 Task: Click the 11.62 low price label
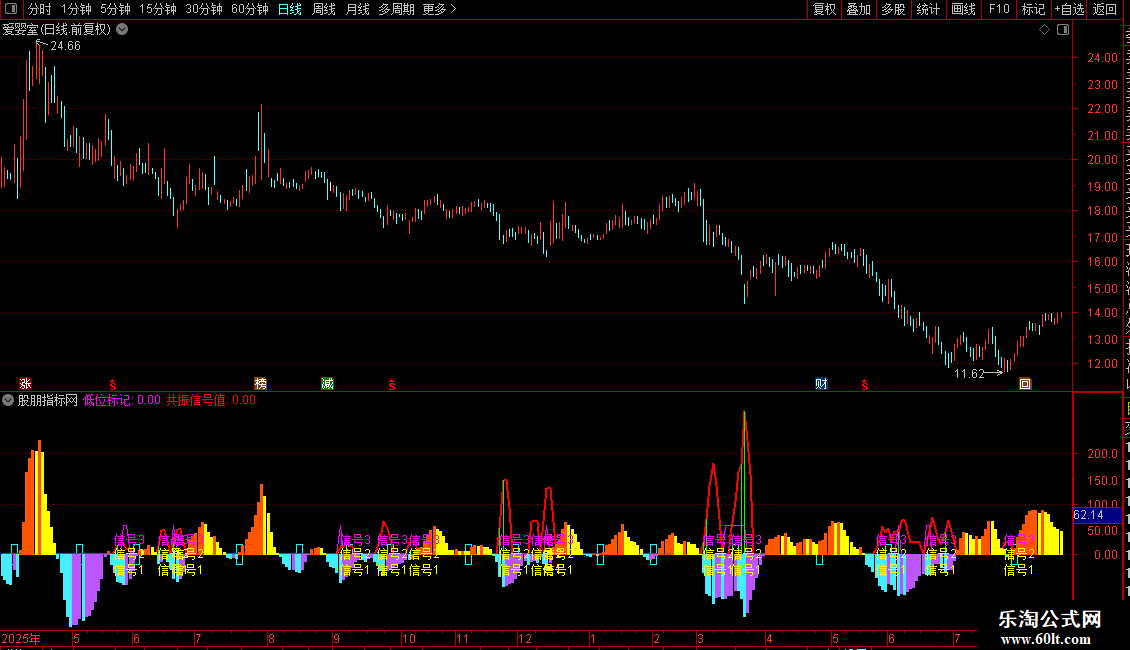(969, 373)
